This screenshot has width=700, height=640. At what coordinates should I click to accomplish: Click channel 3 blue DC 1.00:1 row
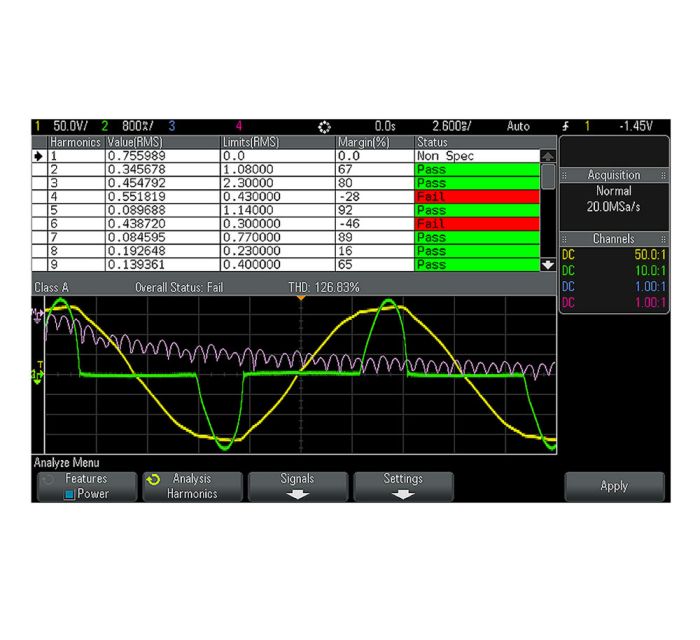[614, 287]
